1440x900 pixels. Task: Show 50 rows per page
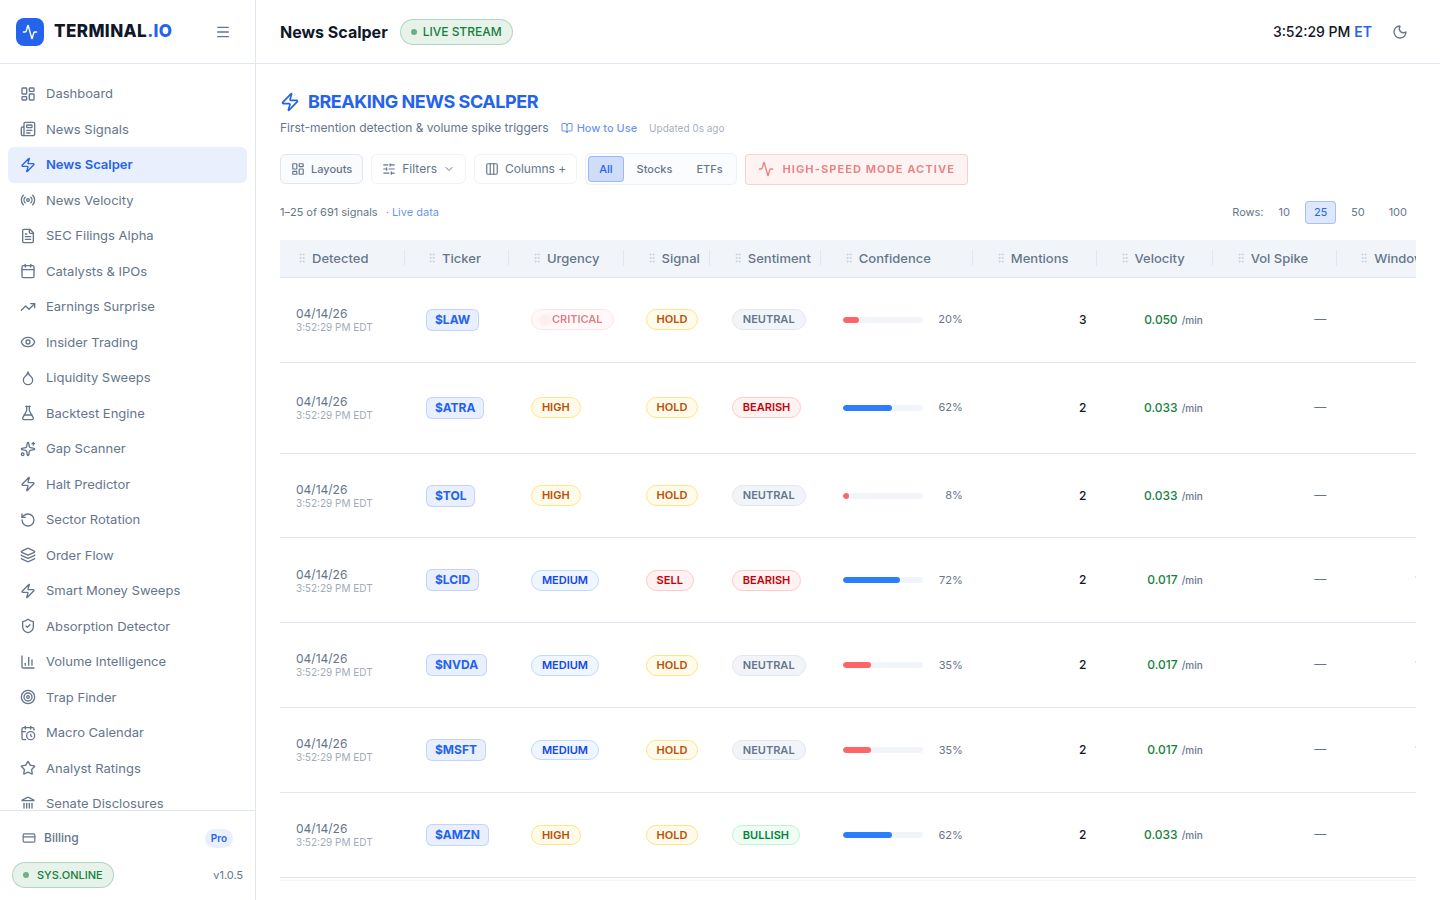click(x=1358, y=212)
